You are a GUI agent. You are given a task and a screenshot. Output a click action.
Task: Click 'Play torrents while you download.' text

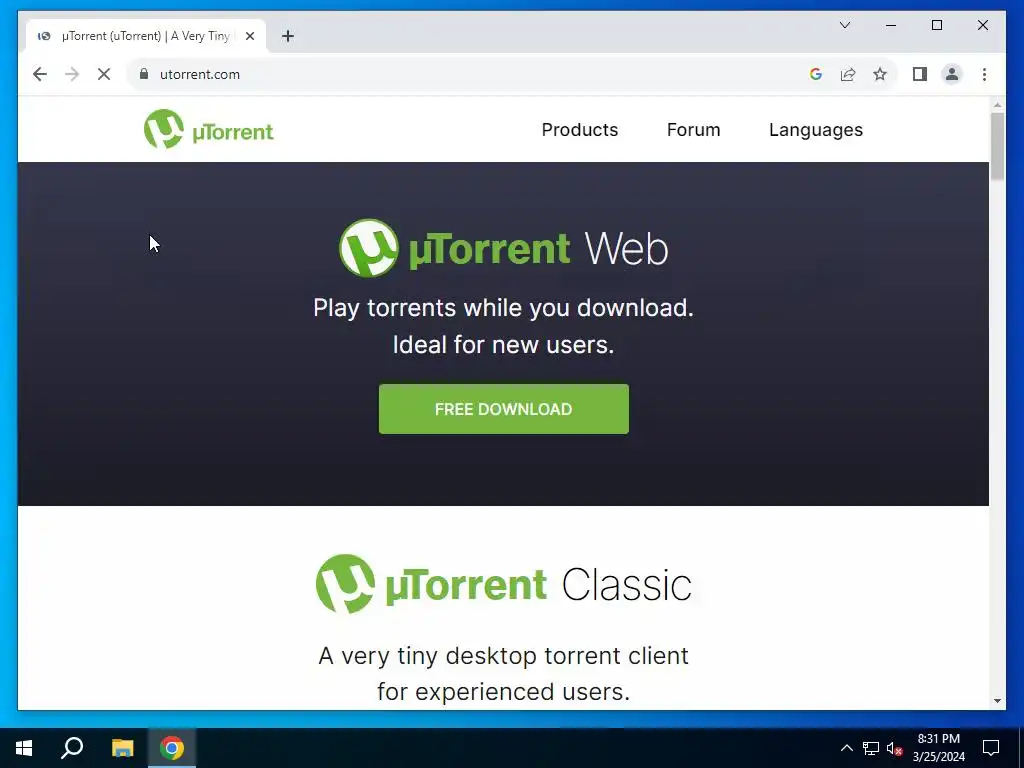[504, 308]
